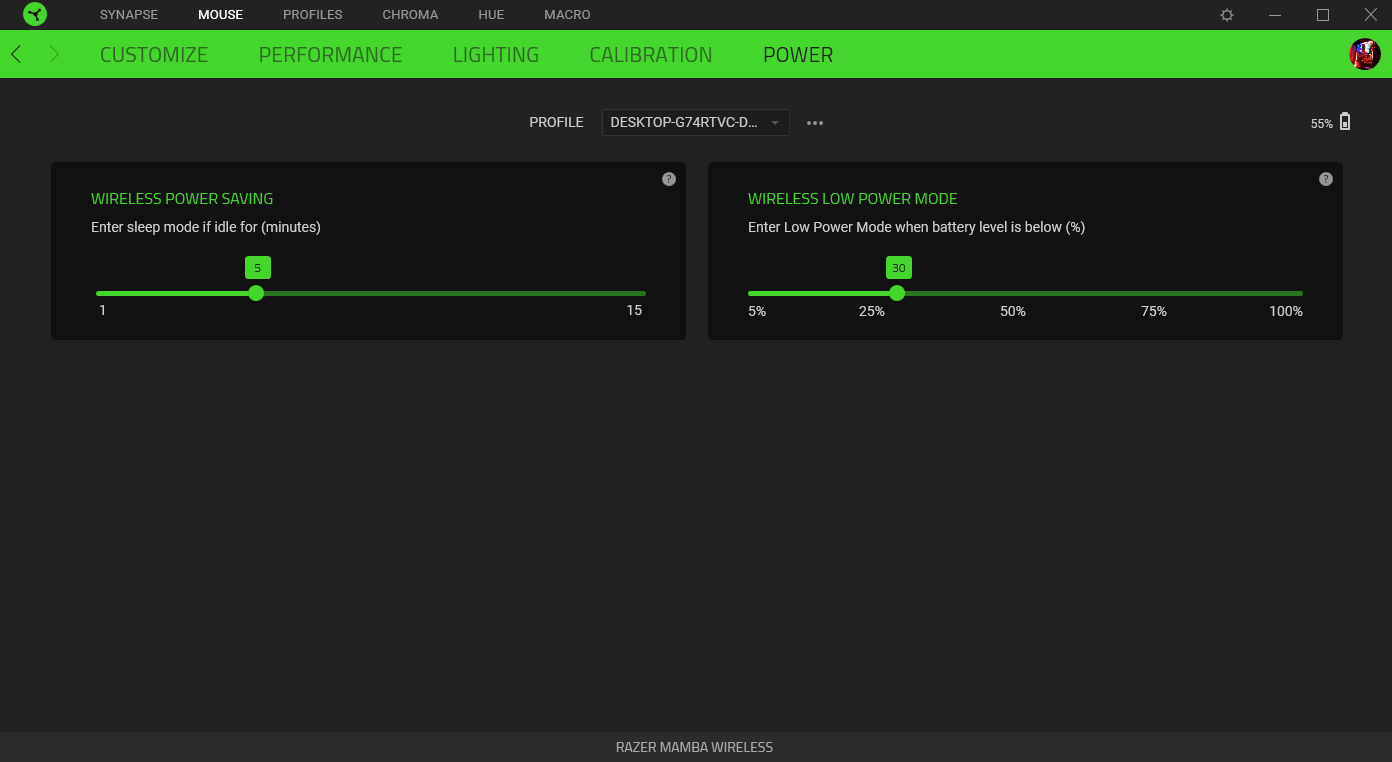Click the Razer logo icon
Viewport: 1392px width, 762px height.
click(x=35, y=15)
